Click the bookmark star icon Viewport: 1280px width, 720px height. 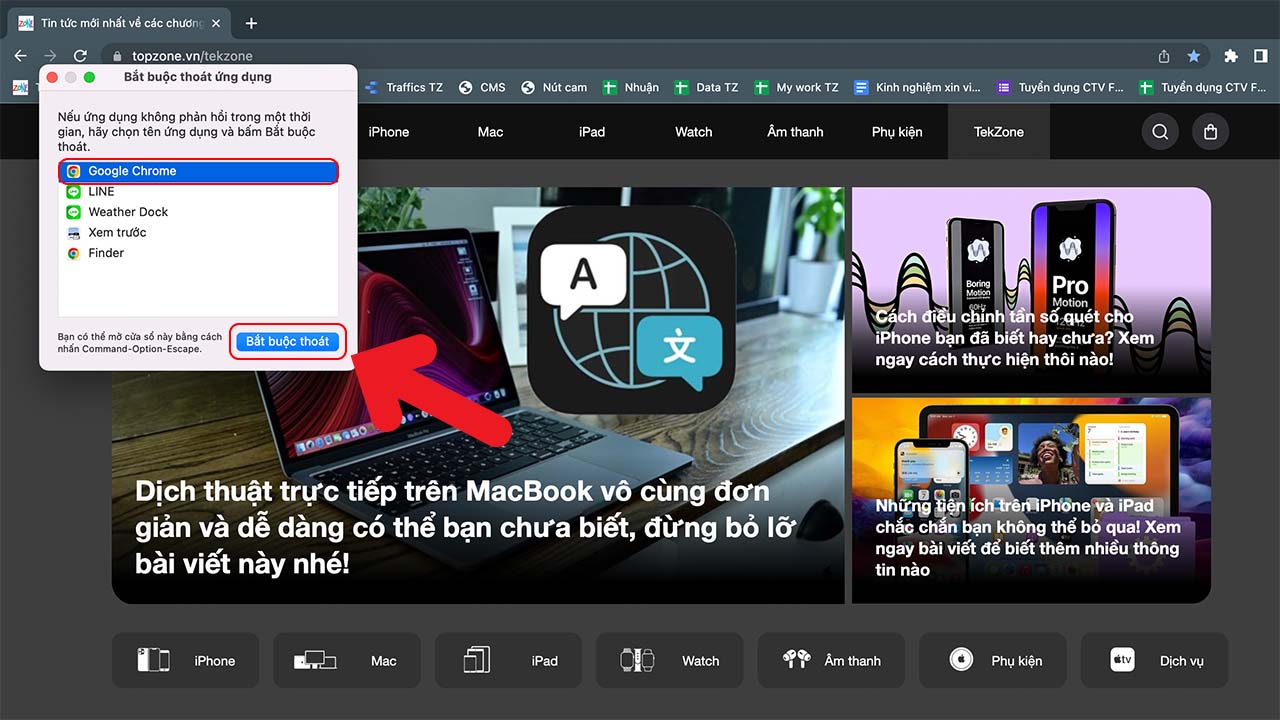tap(1193, 56)
